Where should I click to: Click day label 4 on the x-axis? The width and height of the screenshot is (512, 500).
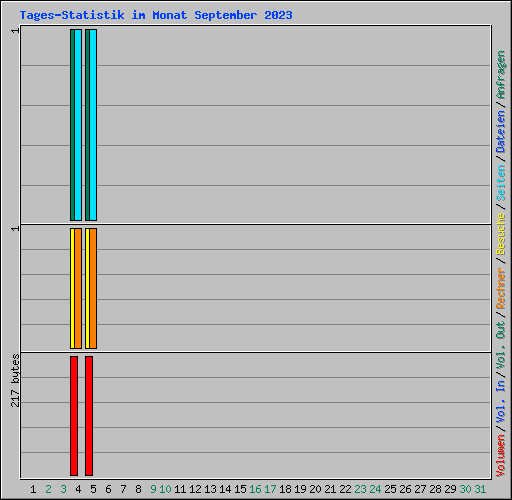pos(78,489)
